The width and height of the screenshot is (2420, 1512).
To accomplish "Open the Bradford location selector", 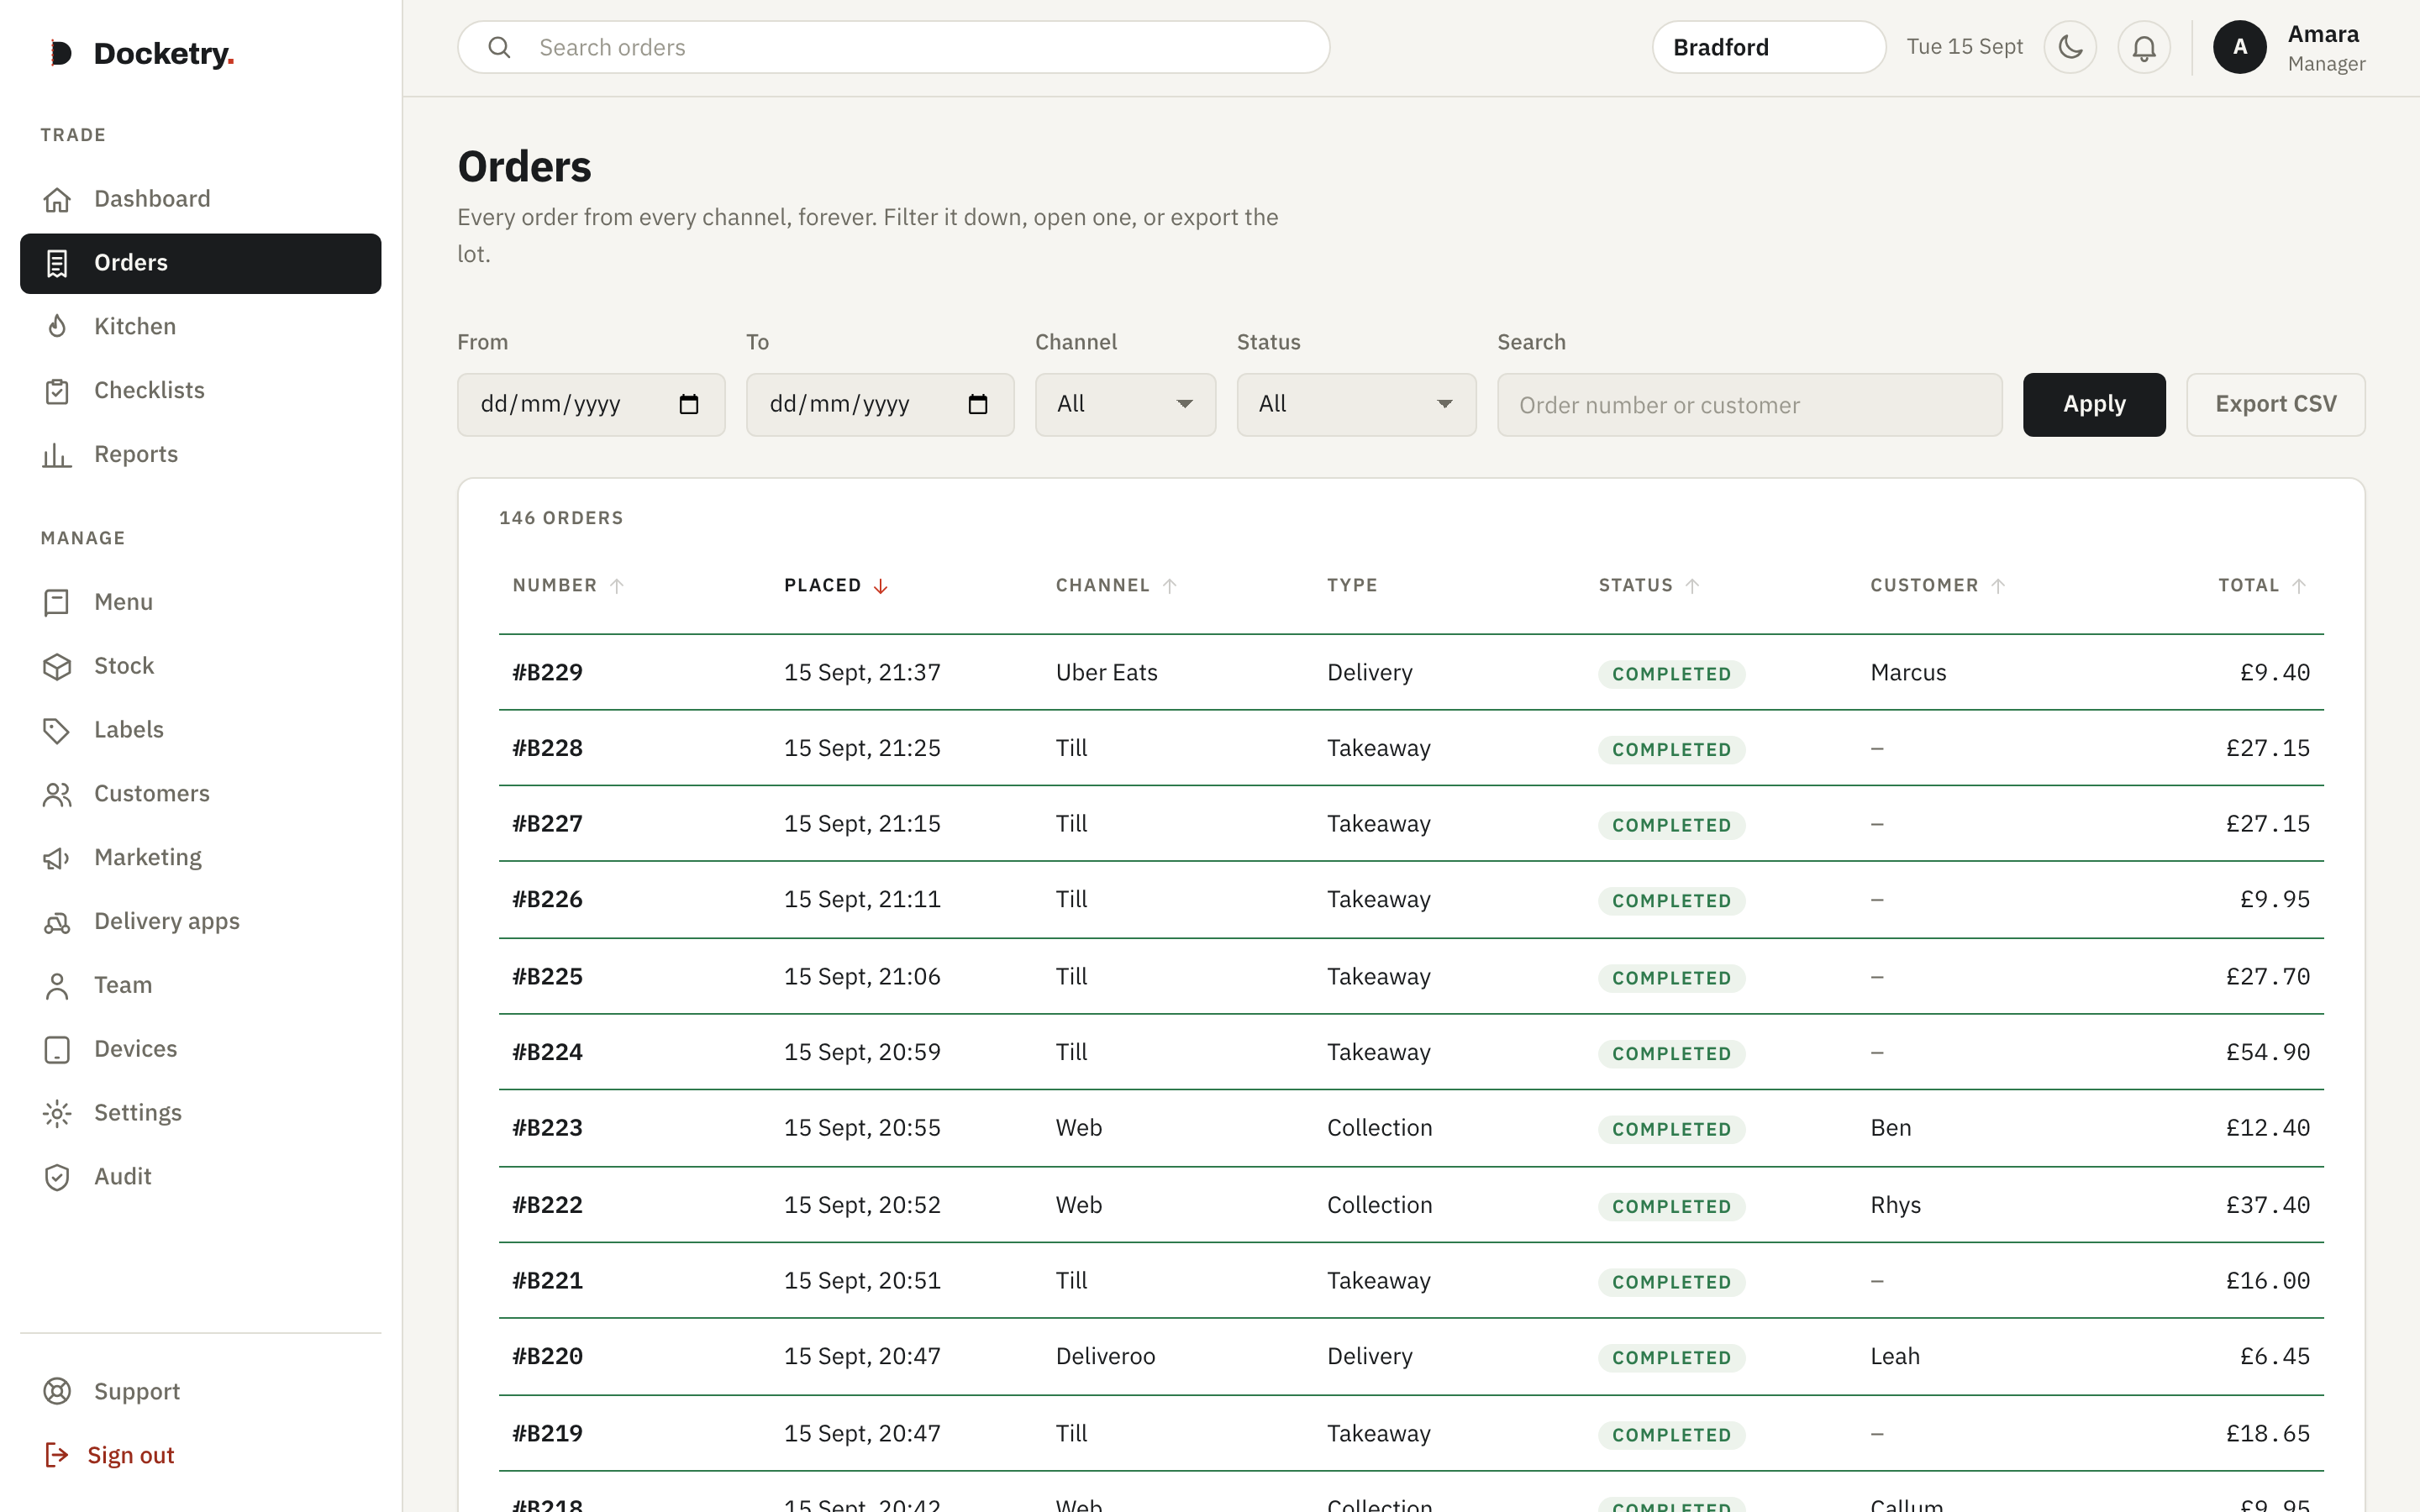I will click(x=1768, y=47).
